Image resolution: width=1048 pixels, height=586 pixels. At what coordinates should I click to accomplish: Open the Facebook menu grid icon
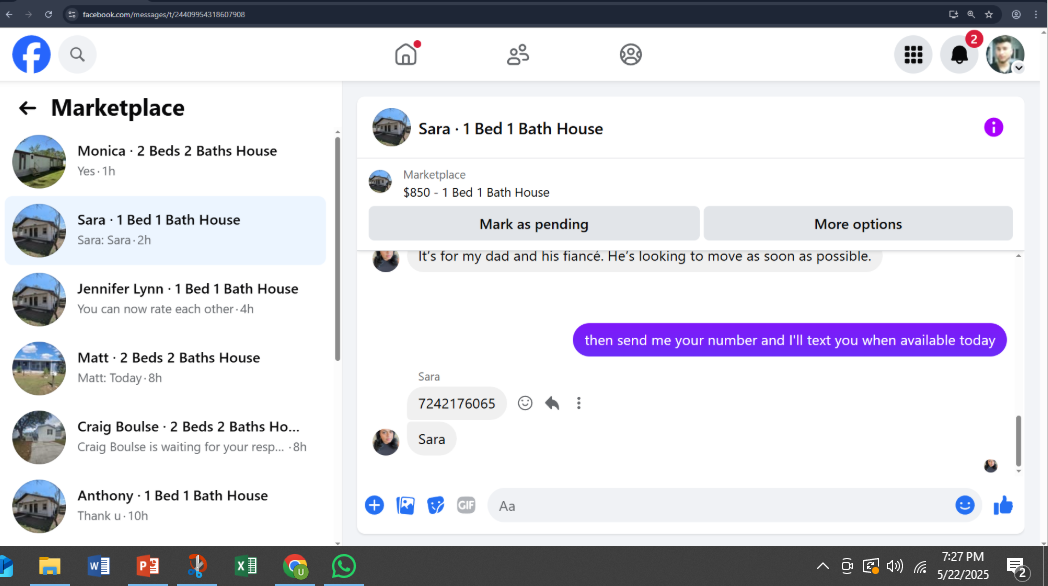913,54
